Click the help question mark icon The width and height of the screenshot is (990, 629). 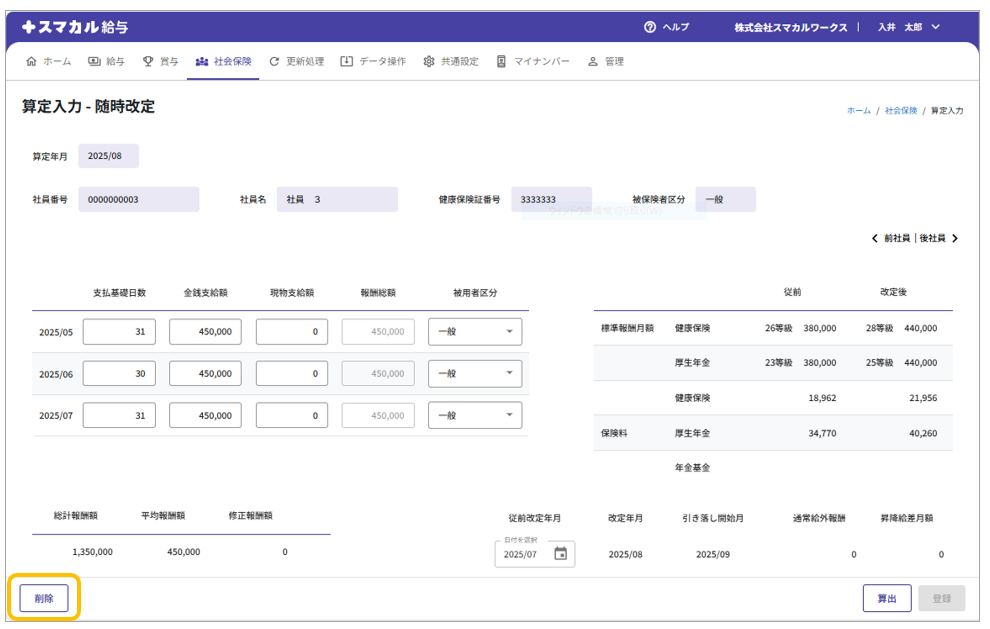[x=650, y=27]
